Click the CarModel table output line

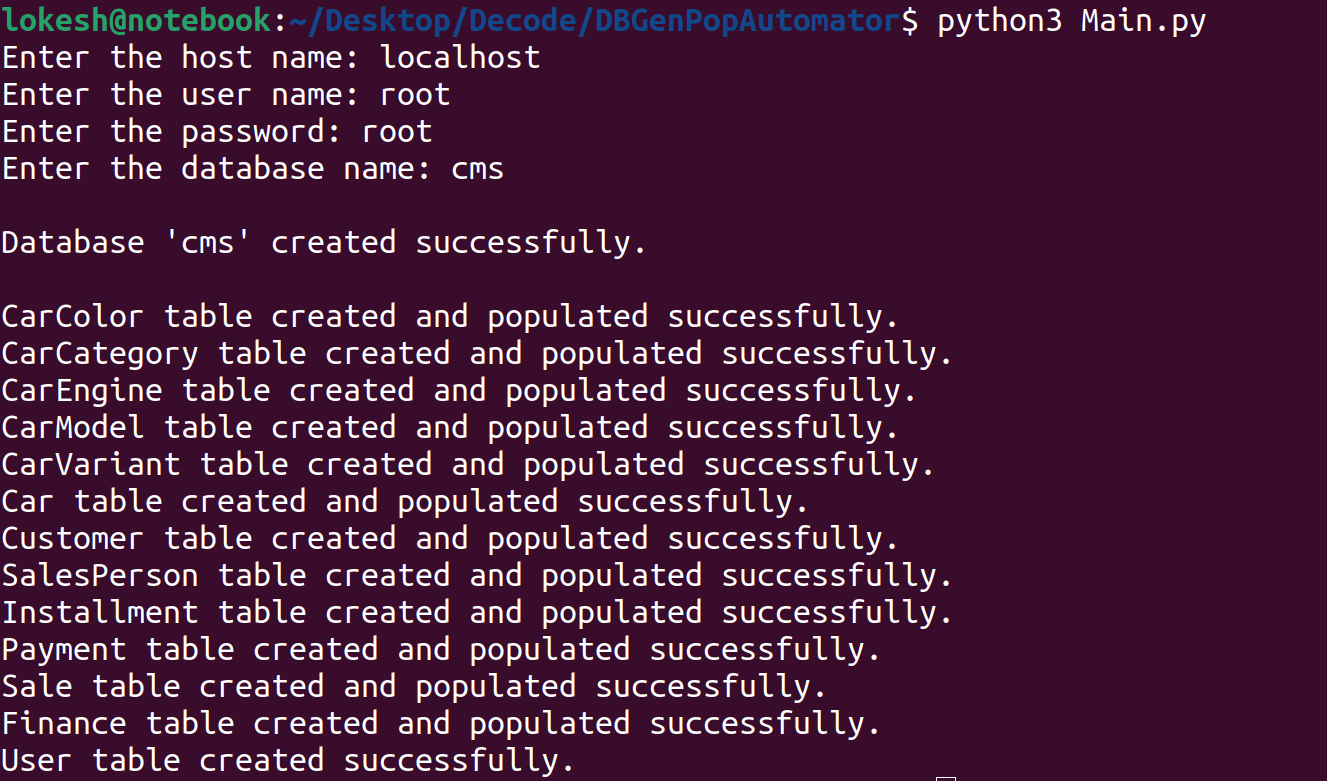point(450,427)
